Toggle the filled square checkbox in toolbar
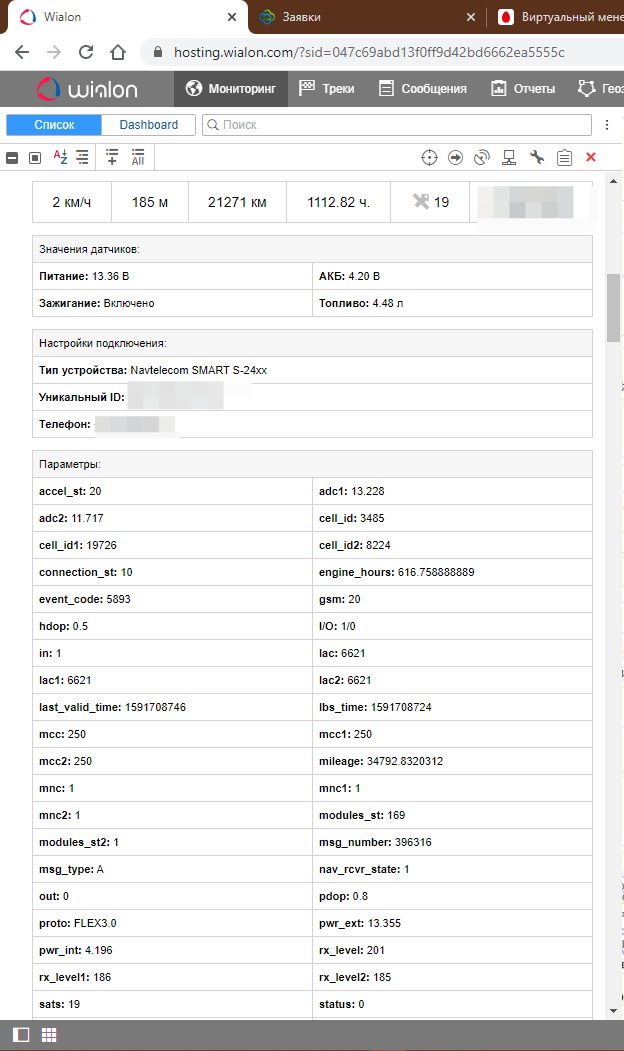 point(35,158)
